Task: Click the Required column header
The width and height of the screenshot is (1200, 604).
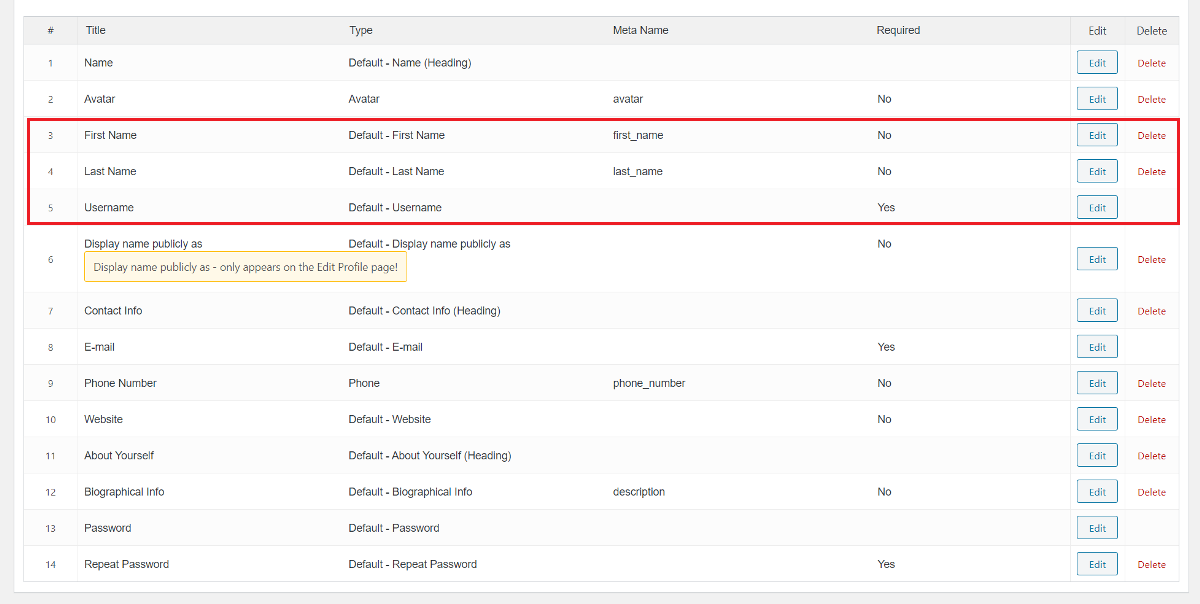Action: (x=898, y=30)
